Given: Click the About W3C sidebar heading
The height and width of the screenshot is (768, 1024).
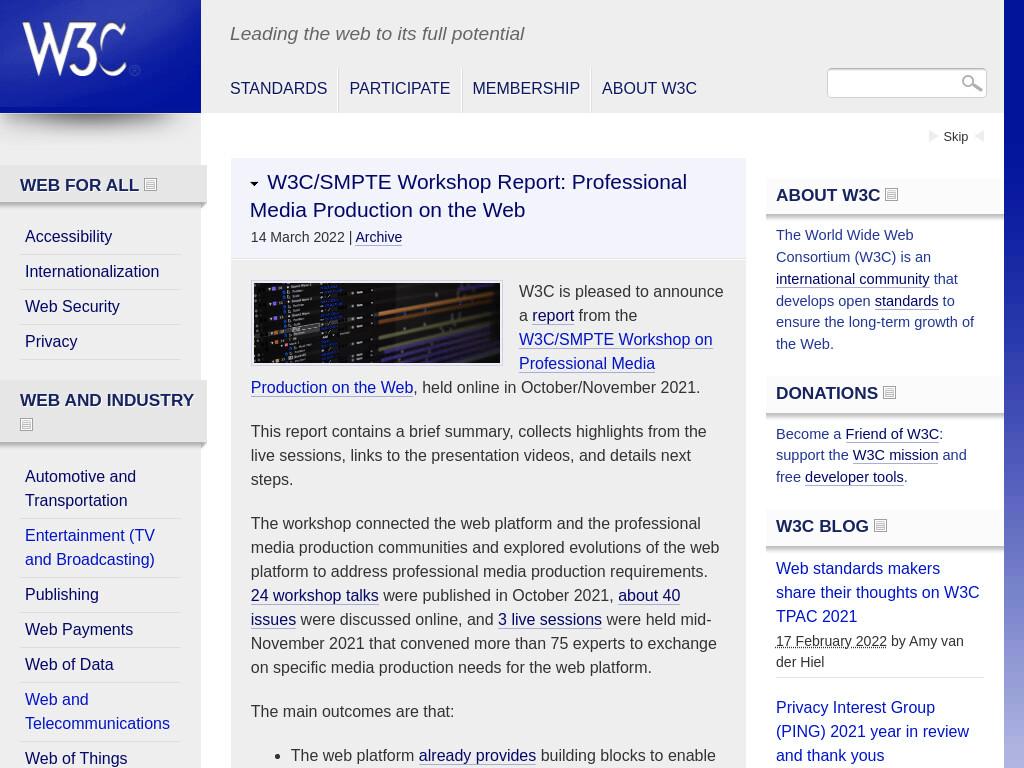Looking at the screenshot, I should point(828,195).
